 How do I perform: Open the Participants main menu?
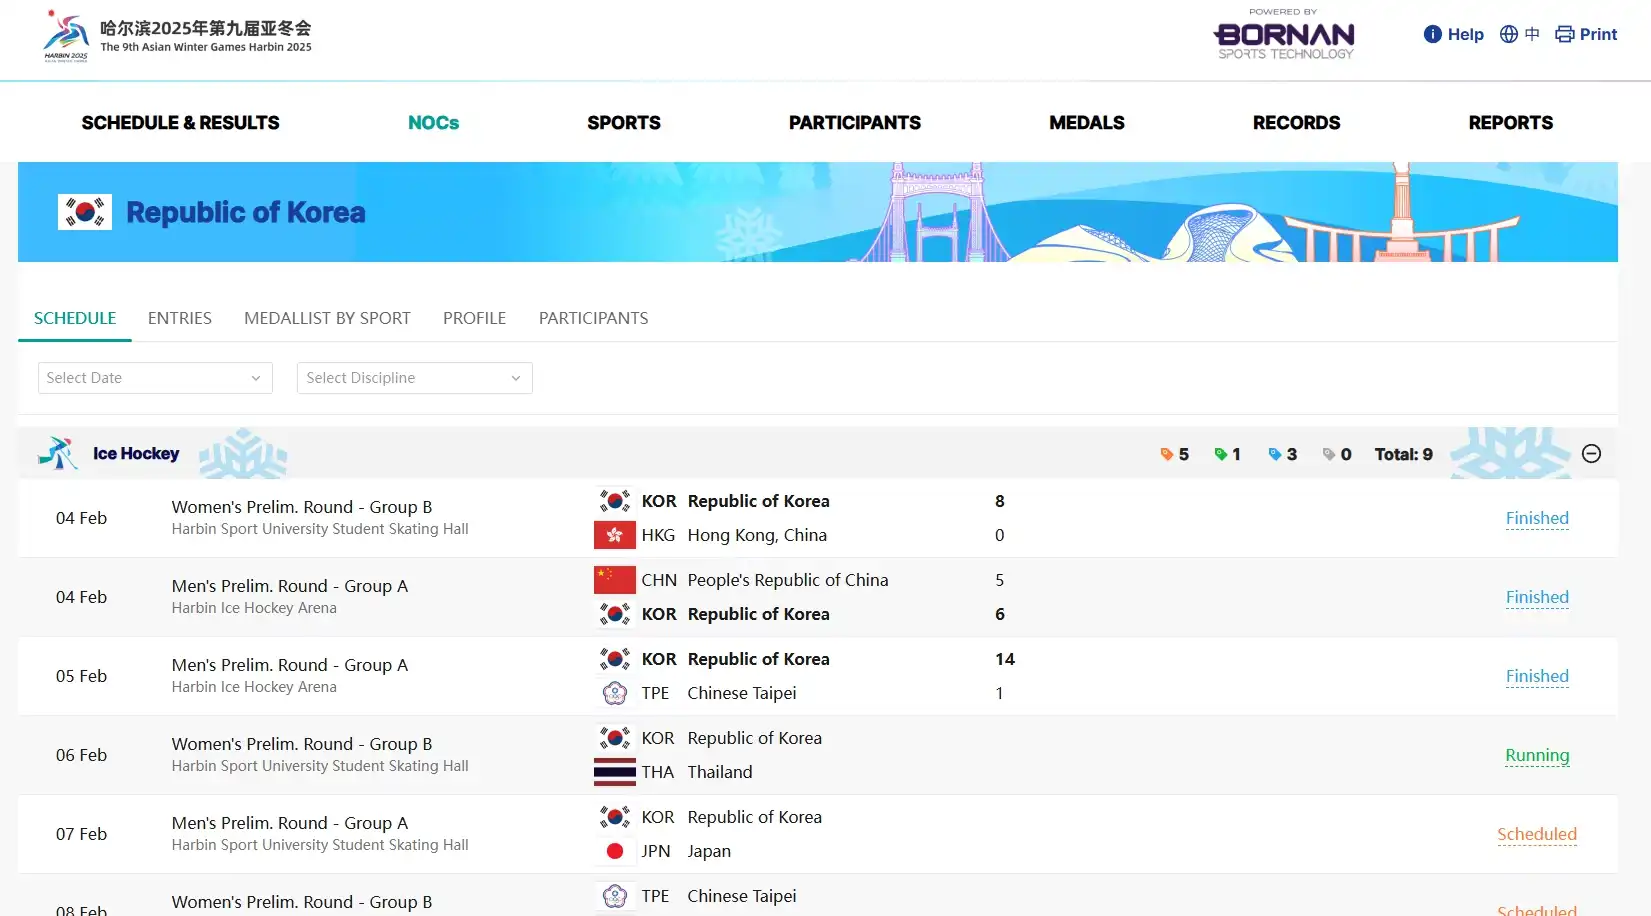tap(854, 123)
